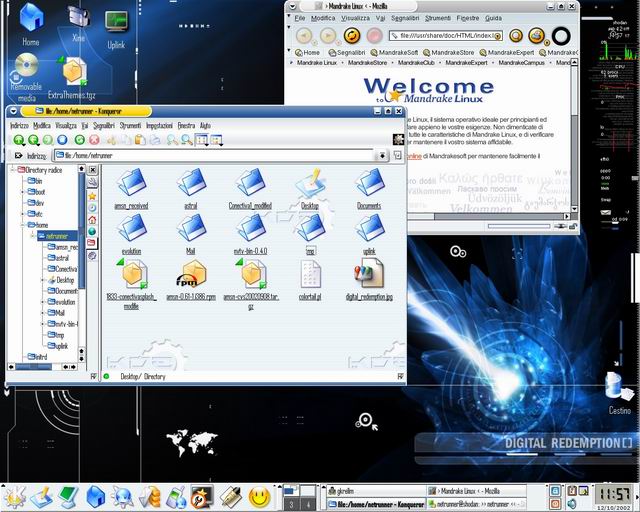This screenshot has width=640, height=512.
Task: Open the Mozilla URL bar dropdown
Action: 498,36
